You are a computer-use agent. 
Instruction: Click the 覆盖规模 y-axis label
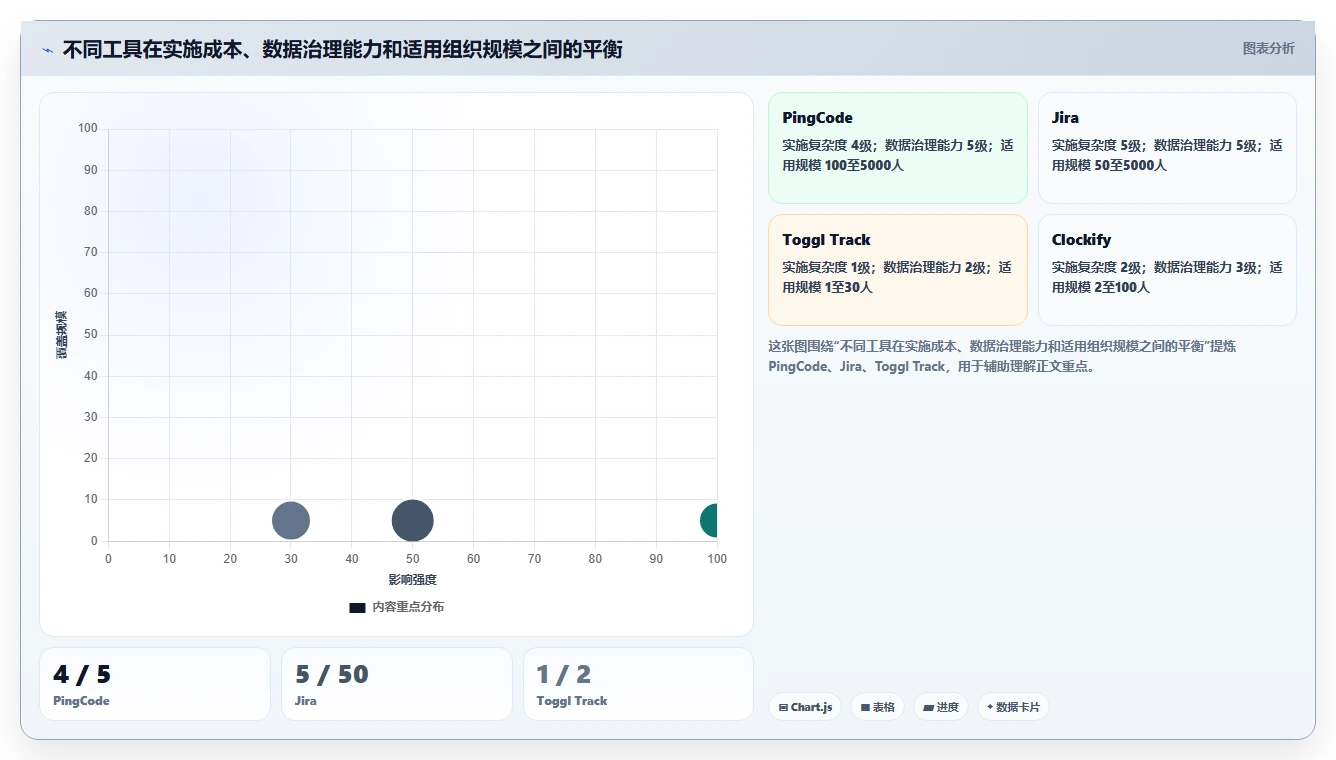point(62,335)
